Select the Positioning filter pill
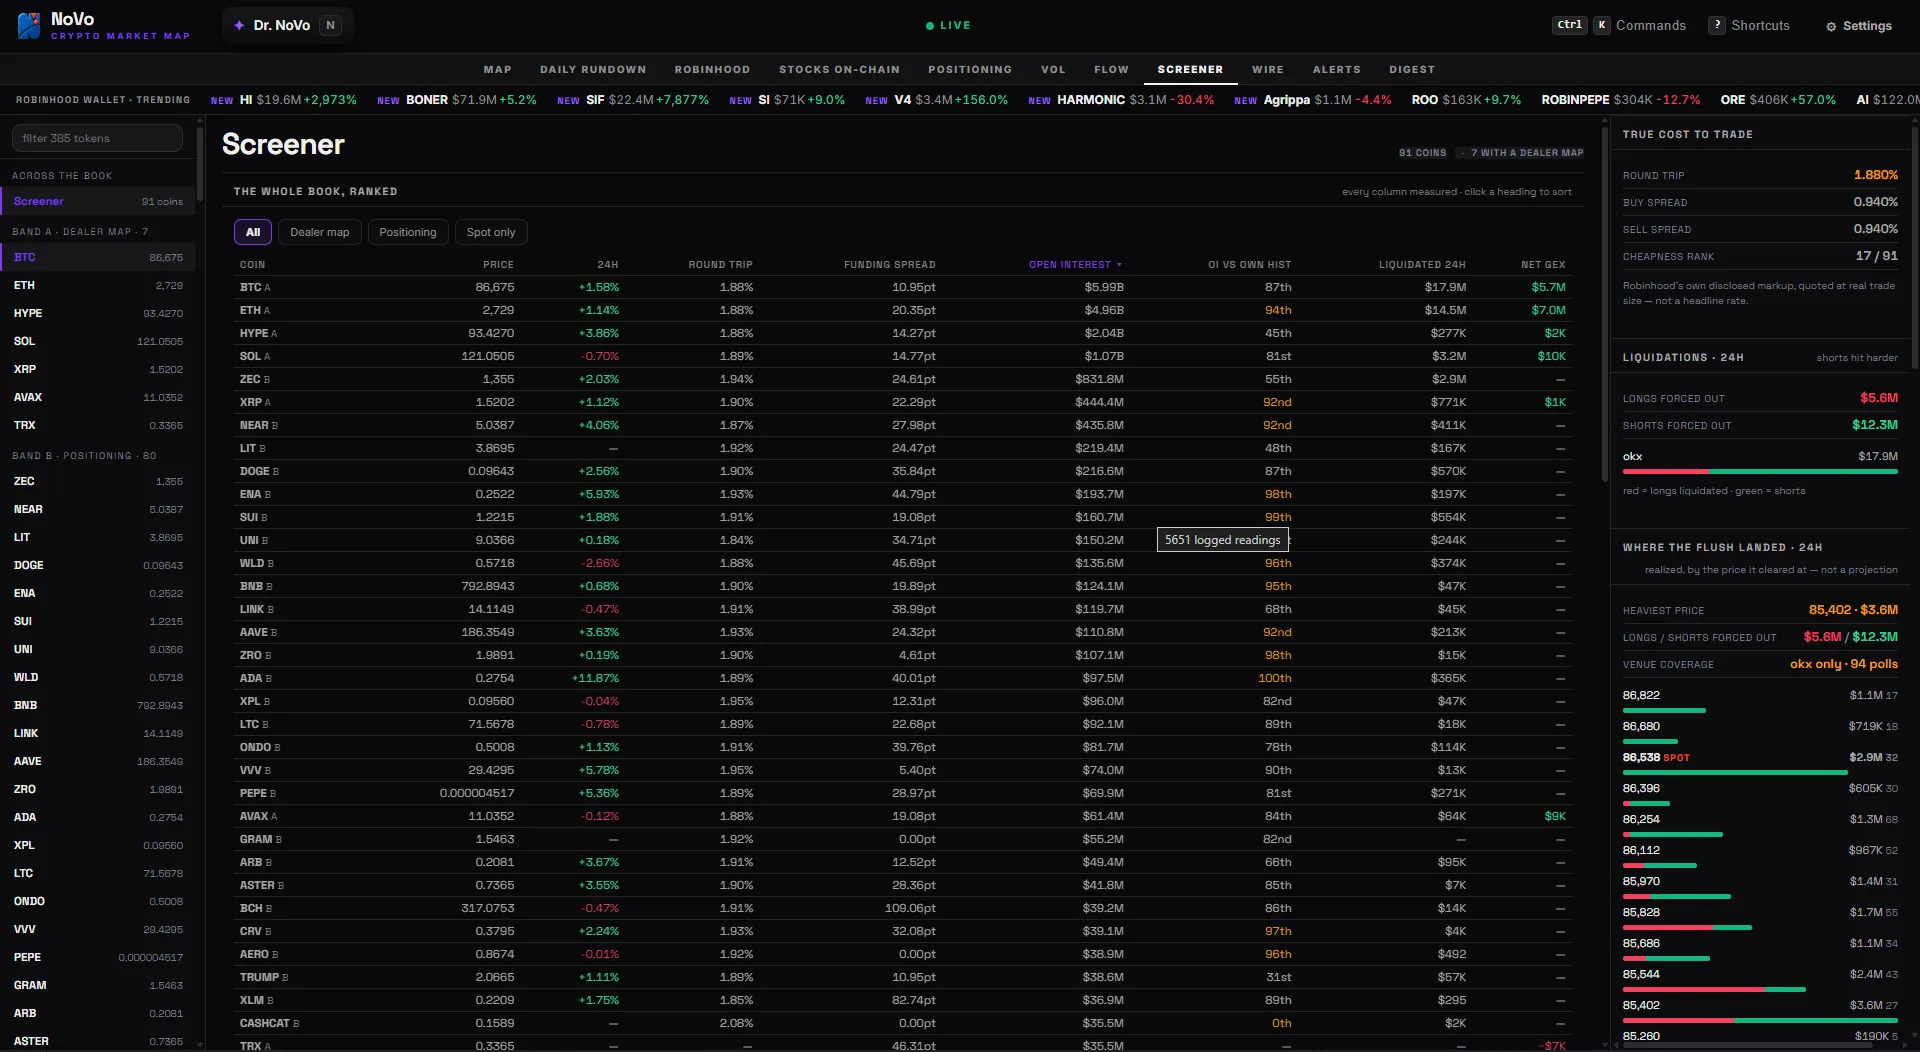This screenshot has width=1920, height=1052. (x=408, y=232)
